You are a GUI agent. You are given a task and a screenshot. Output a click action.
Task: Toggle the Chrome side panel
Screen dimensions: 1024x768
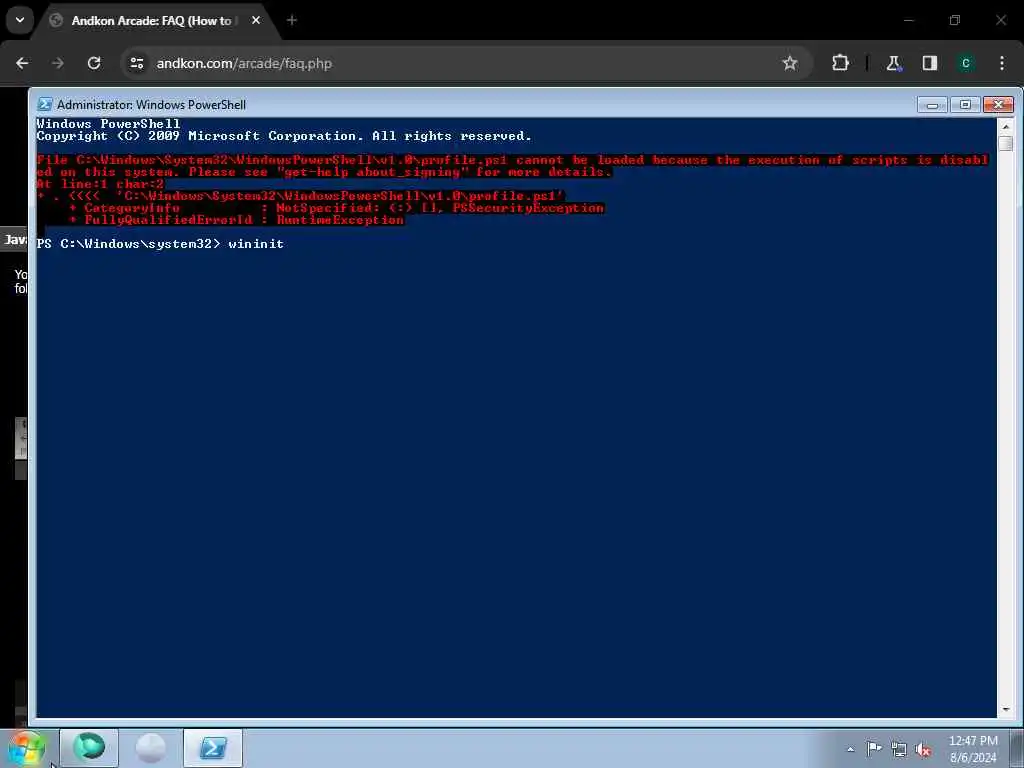tap(930, 63)
